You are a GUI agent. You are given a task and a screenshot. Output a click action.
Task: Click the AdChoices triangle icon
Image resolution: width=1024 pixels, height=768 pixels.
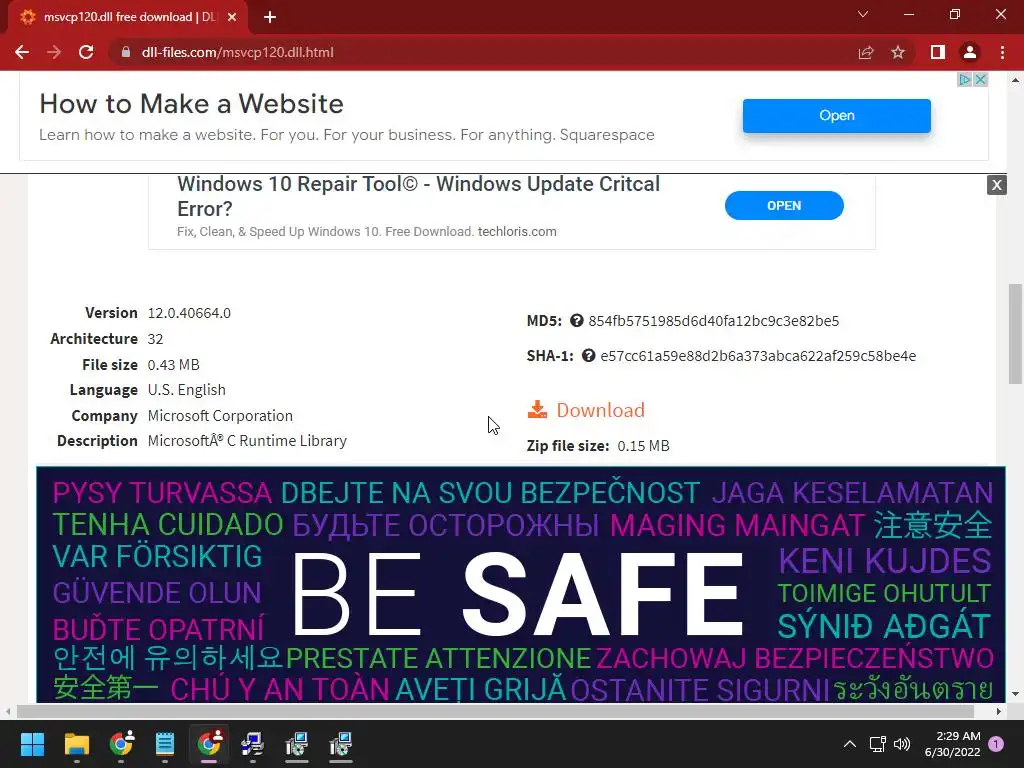pos(965,80)
